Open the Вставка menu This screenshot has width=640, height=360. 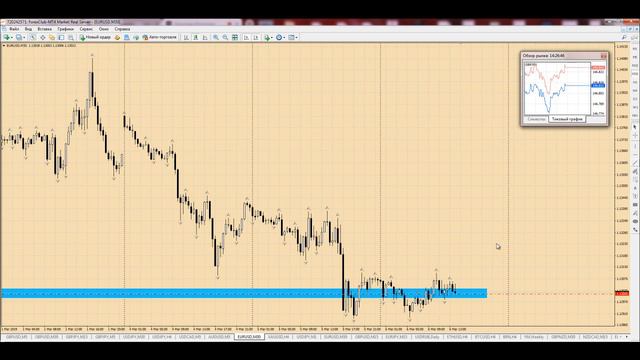click(44, 29)
